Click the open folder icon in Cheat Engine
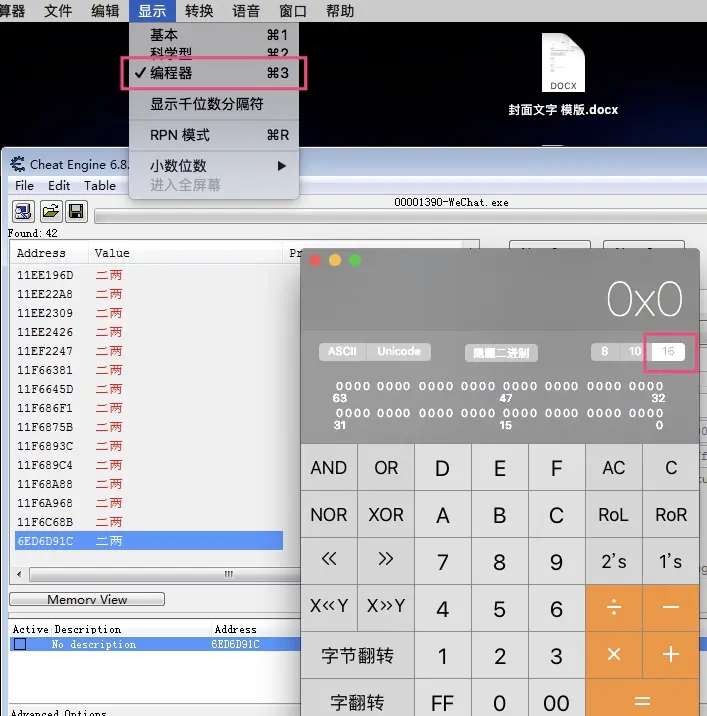Image resolution: width=707 pixels, height=716 pixels. tap(50, 212)
